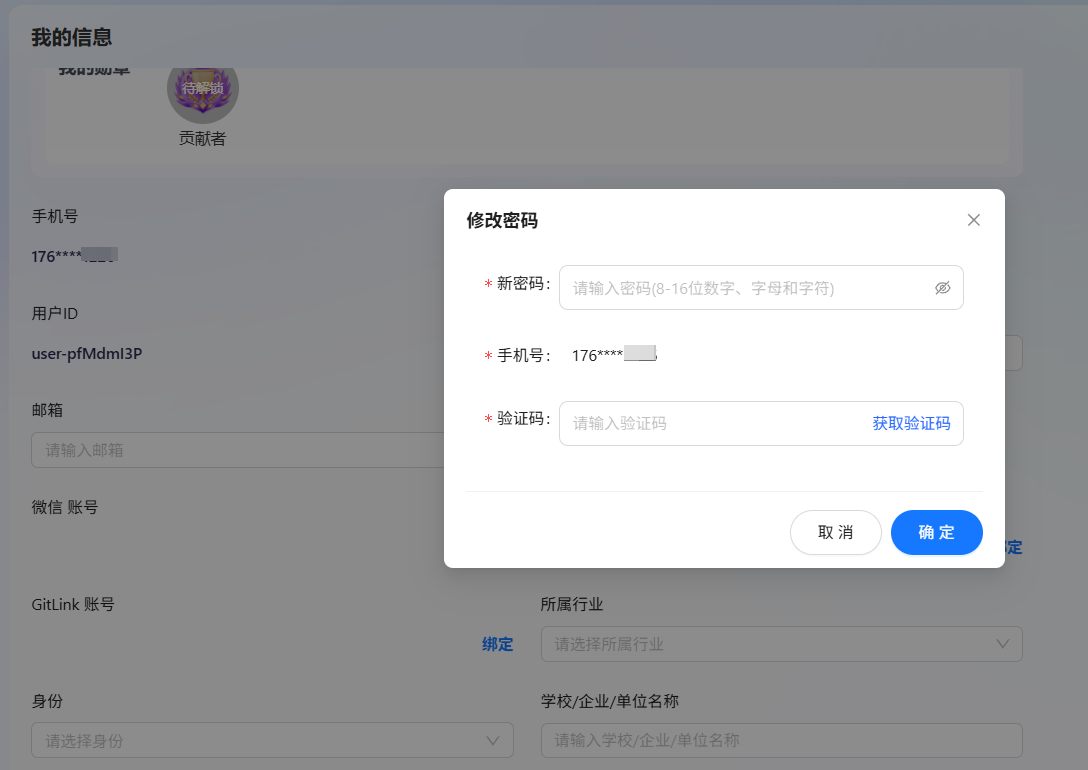Click the medal badge icon labeled 待解锁

(203, 88)
